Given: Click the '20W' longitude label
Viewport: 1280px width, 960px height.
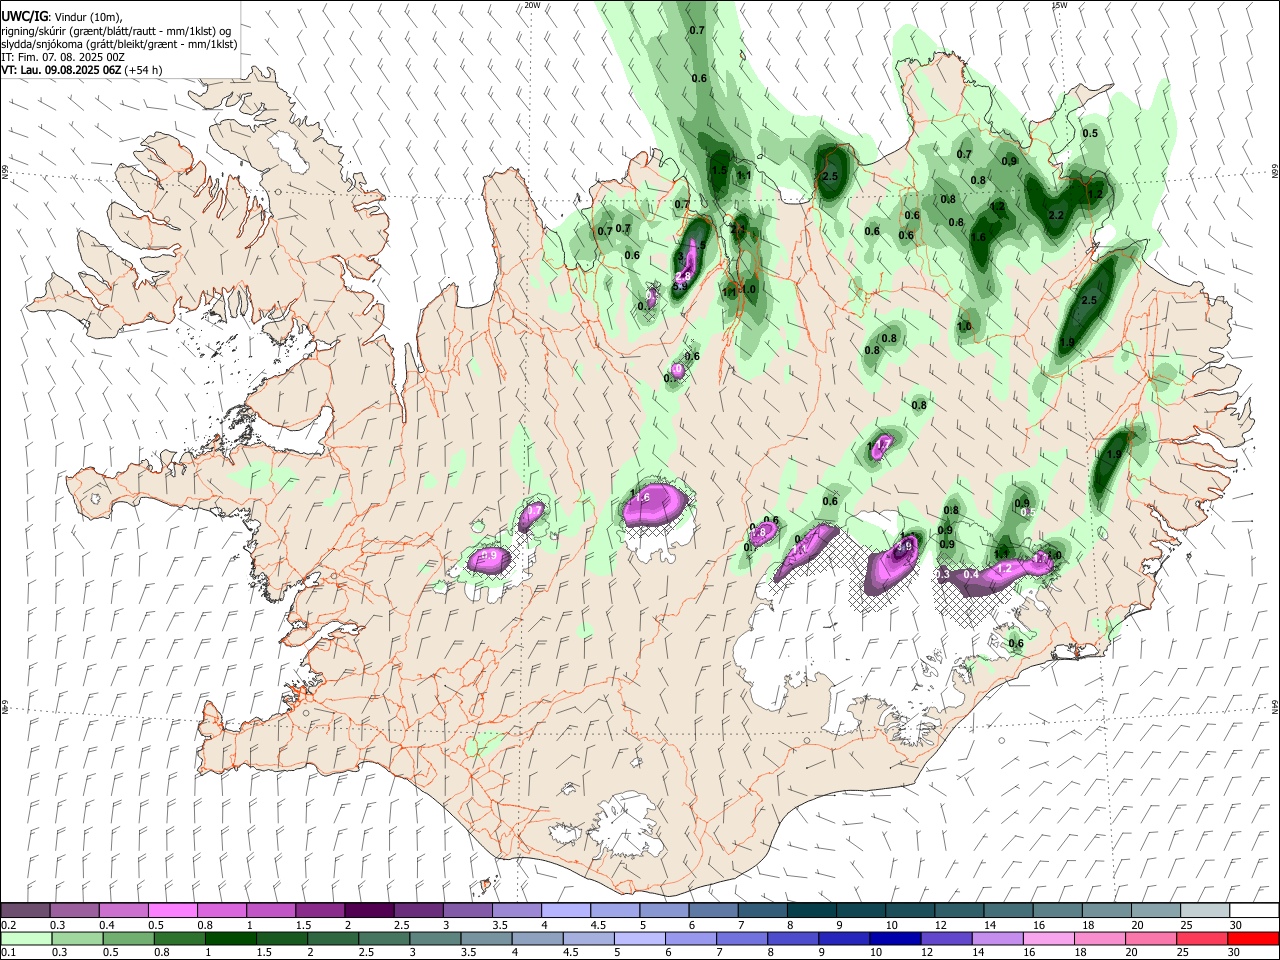Looking at the screenshot, I should pos(533,5).
